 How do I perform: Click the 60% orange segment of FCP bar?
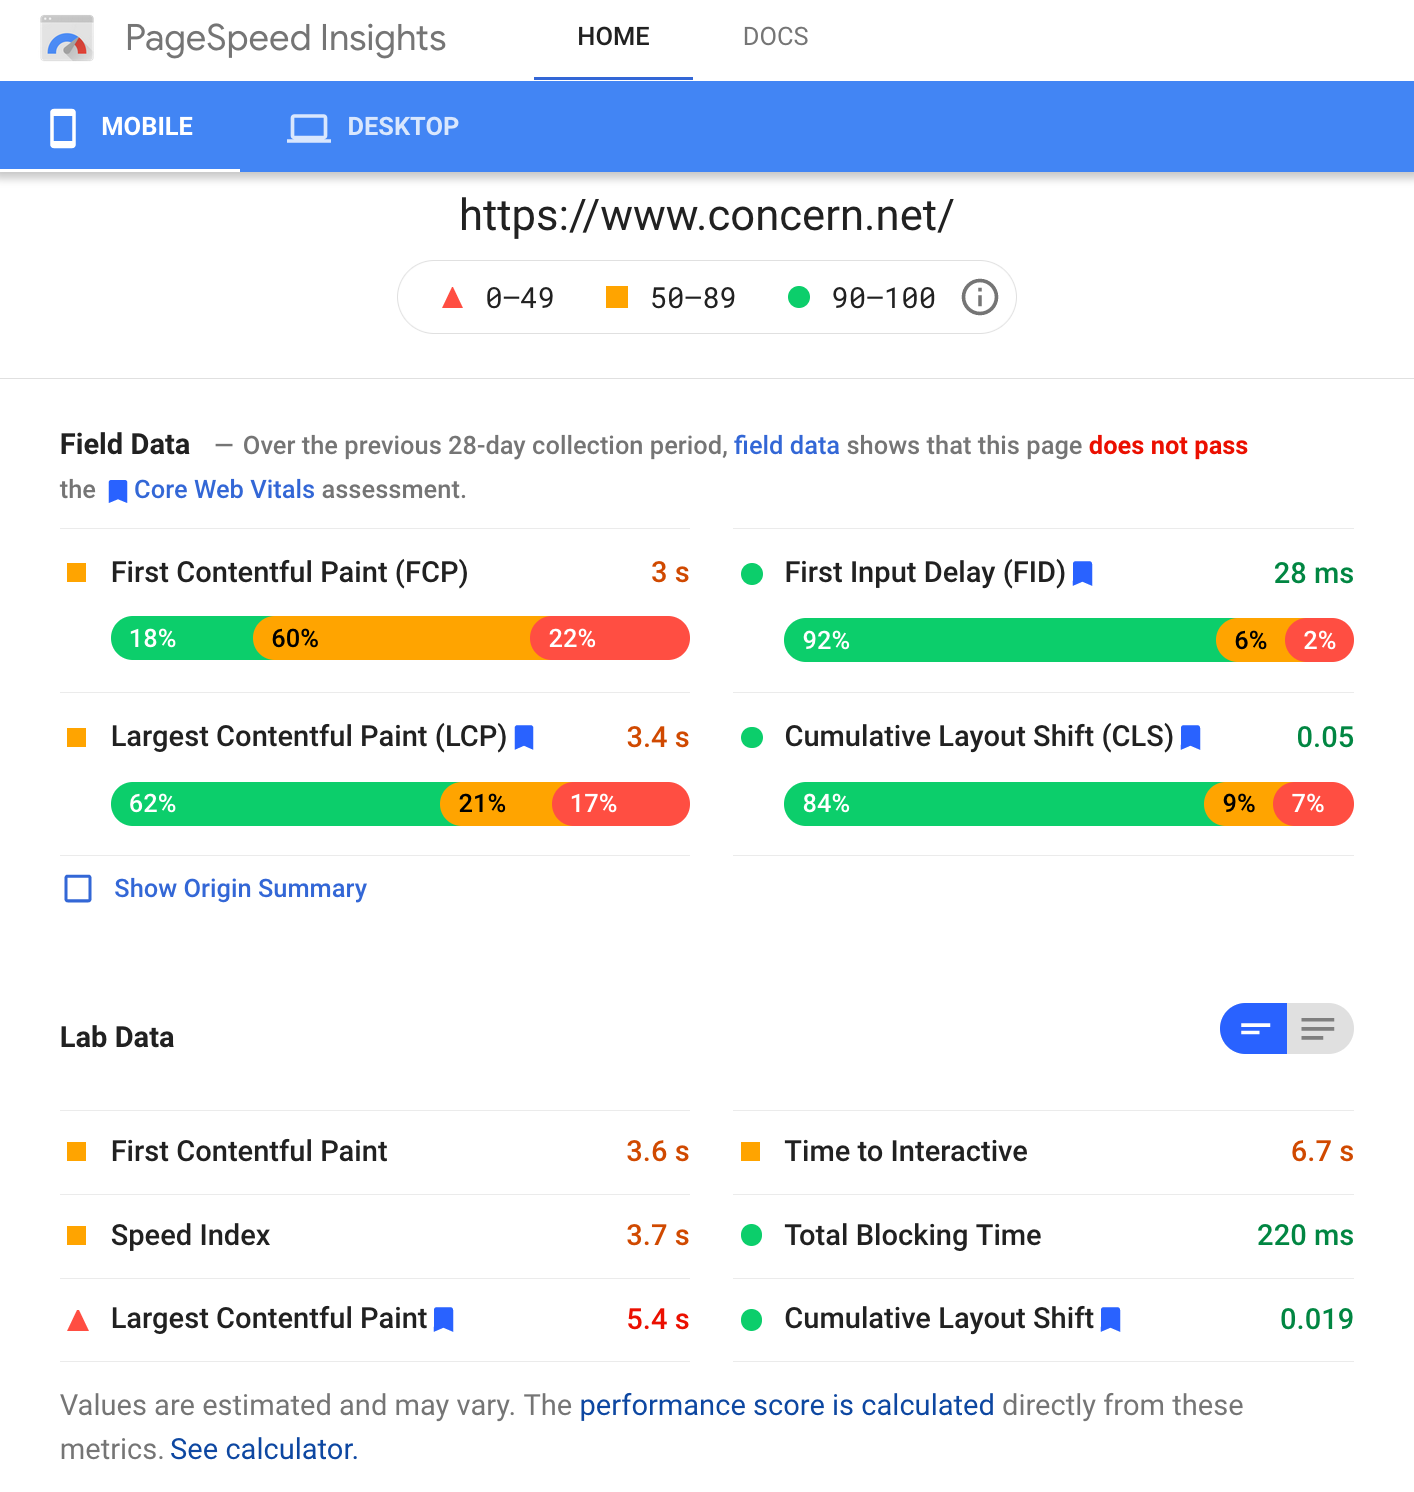(x=392, y=638)
